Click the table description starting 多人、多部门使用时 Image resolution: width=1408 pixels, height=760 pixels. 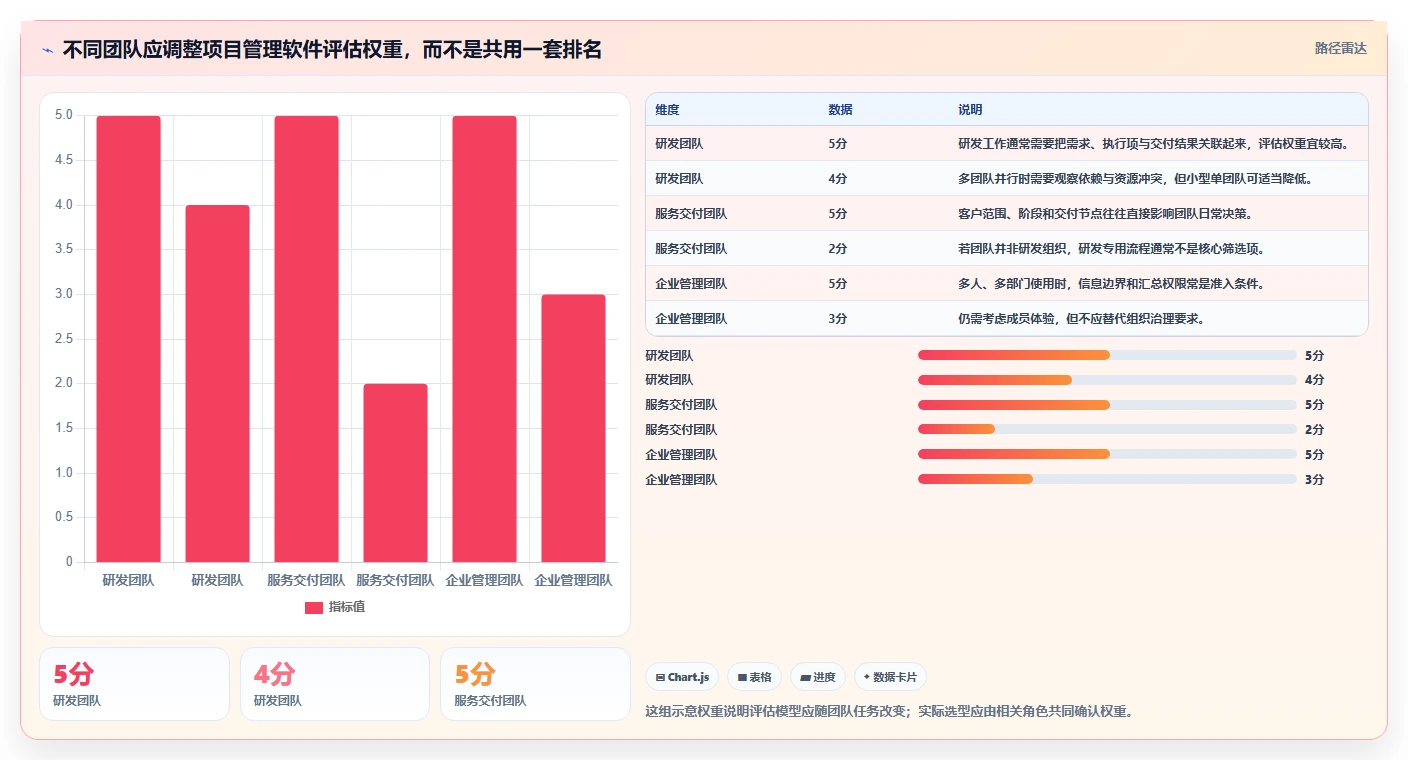coord(1111,284)
